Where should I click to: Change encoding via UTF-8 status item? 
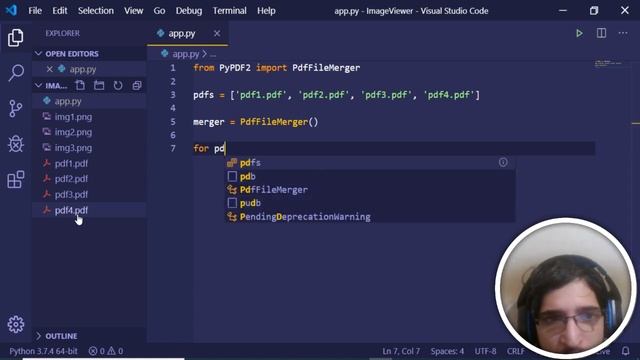(485, 351)
